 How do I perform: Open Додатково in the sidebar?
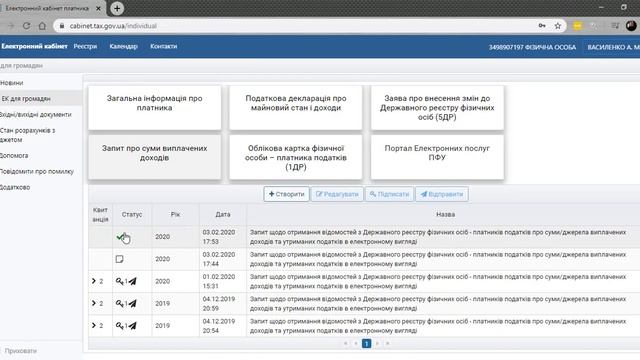(15, 187)
